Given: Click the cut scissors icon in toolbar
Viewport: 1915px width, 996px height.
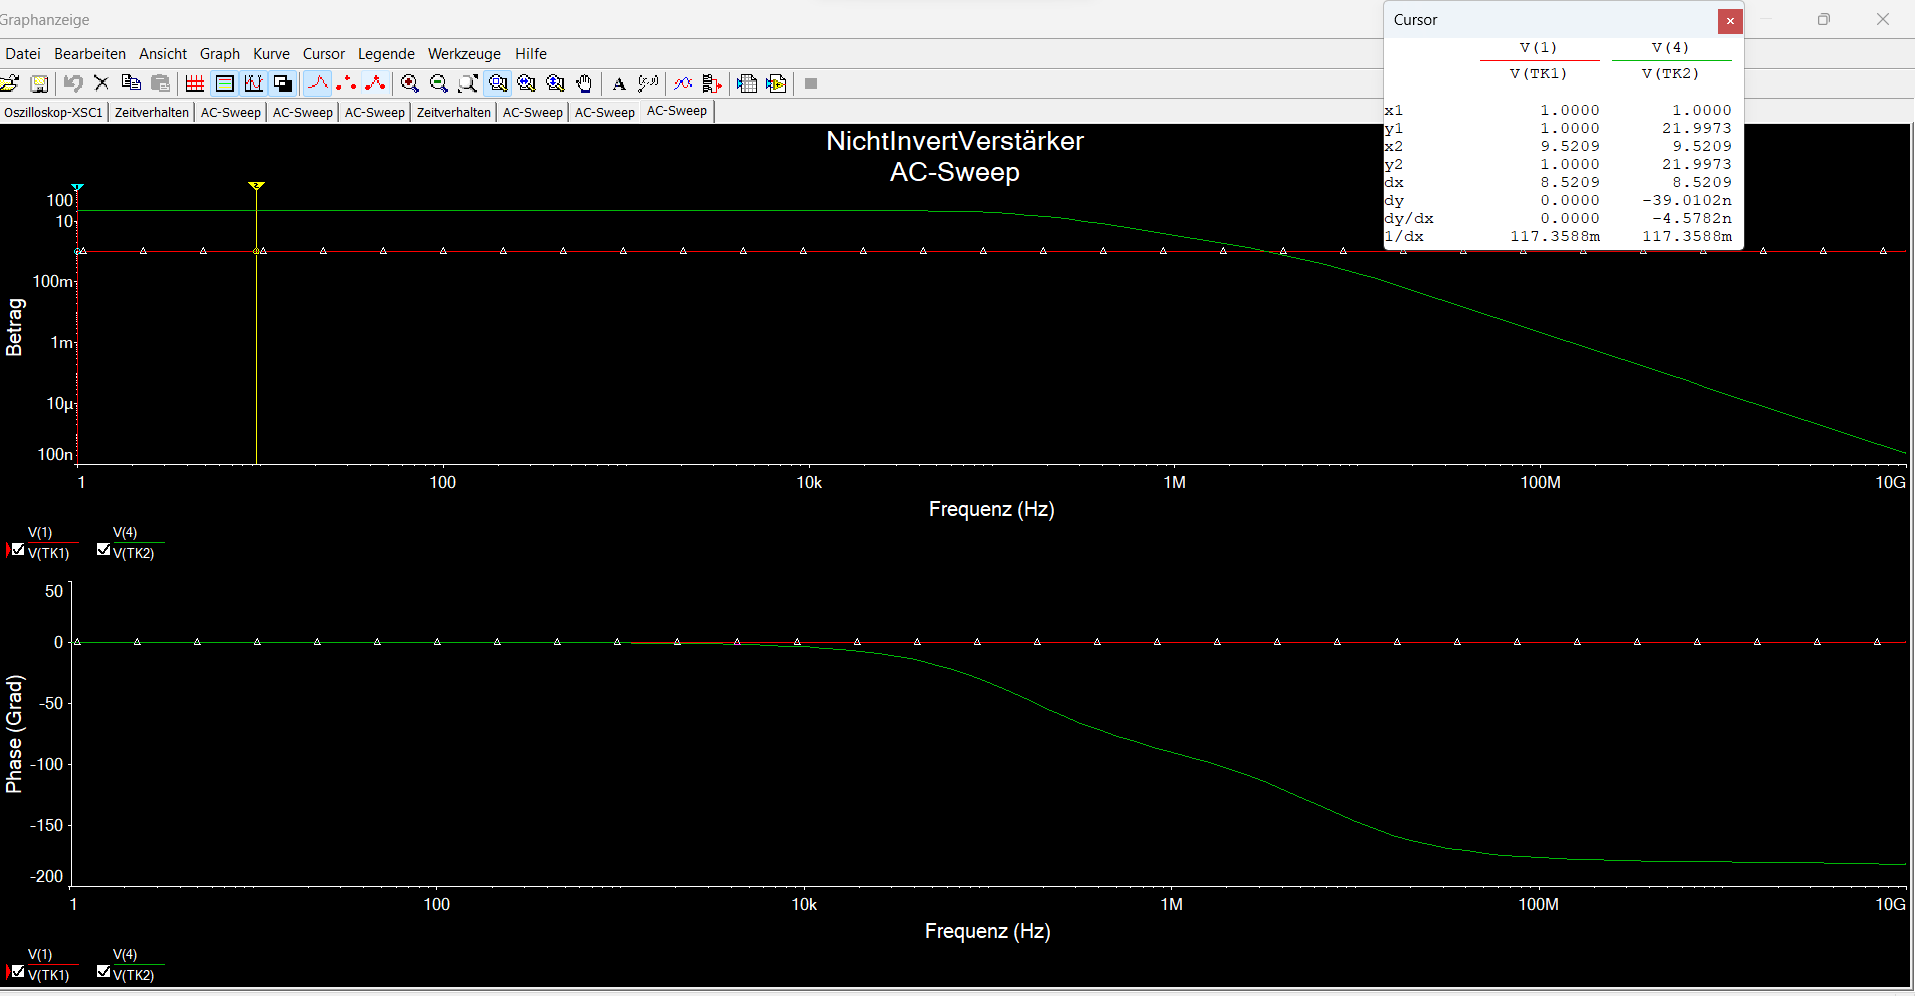Looking at the screenshot, I should click(x=101, y=84).
